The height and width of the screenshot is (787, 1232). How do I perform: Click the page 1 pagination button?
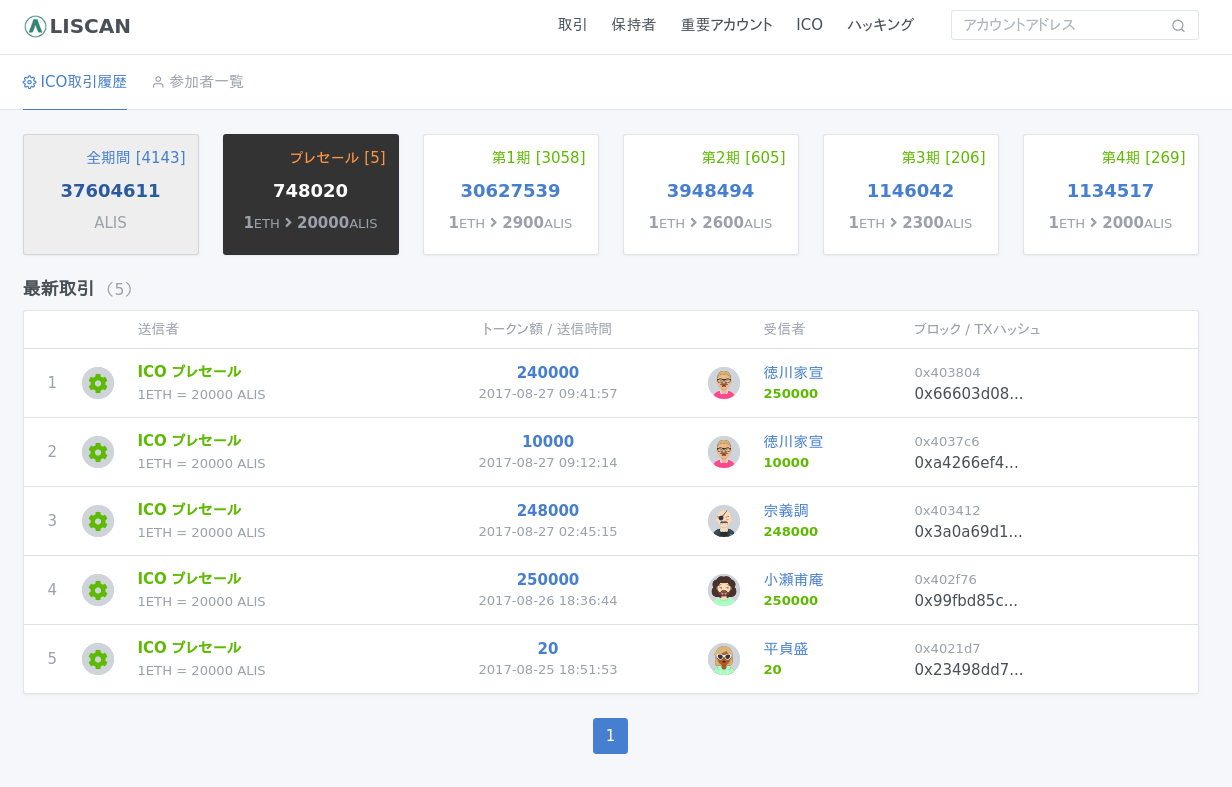pyautogui.click(x=610, y=736)
